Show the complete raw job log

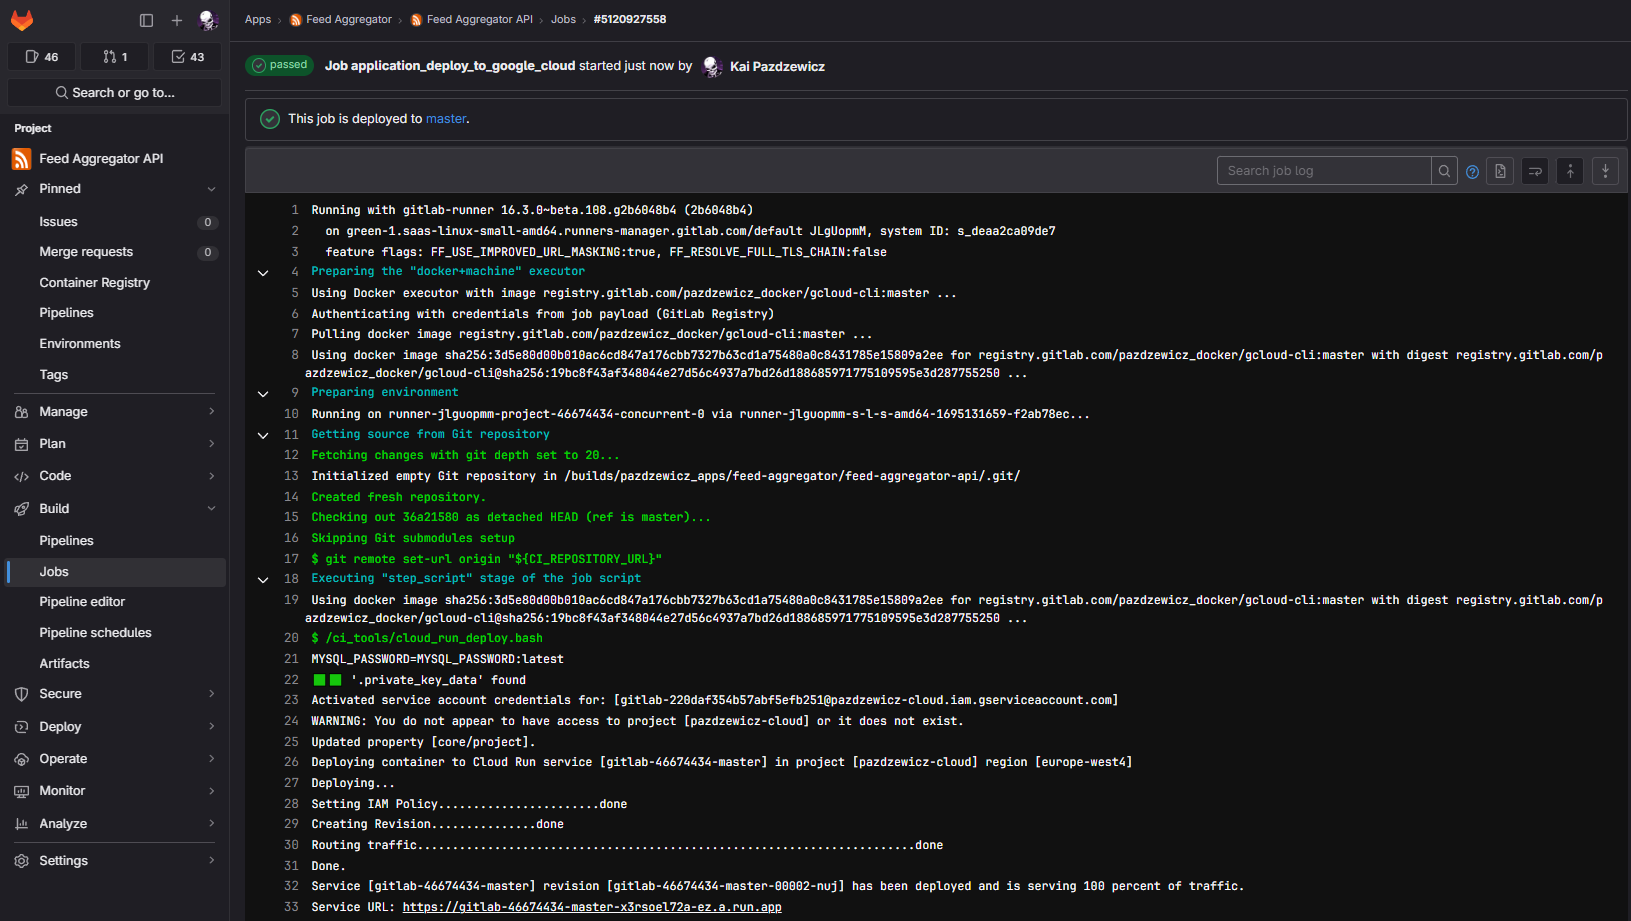click(x=1500, y=171)
